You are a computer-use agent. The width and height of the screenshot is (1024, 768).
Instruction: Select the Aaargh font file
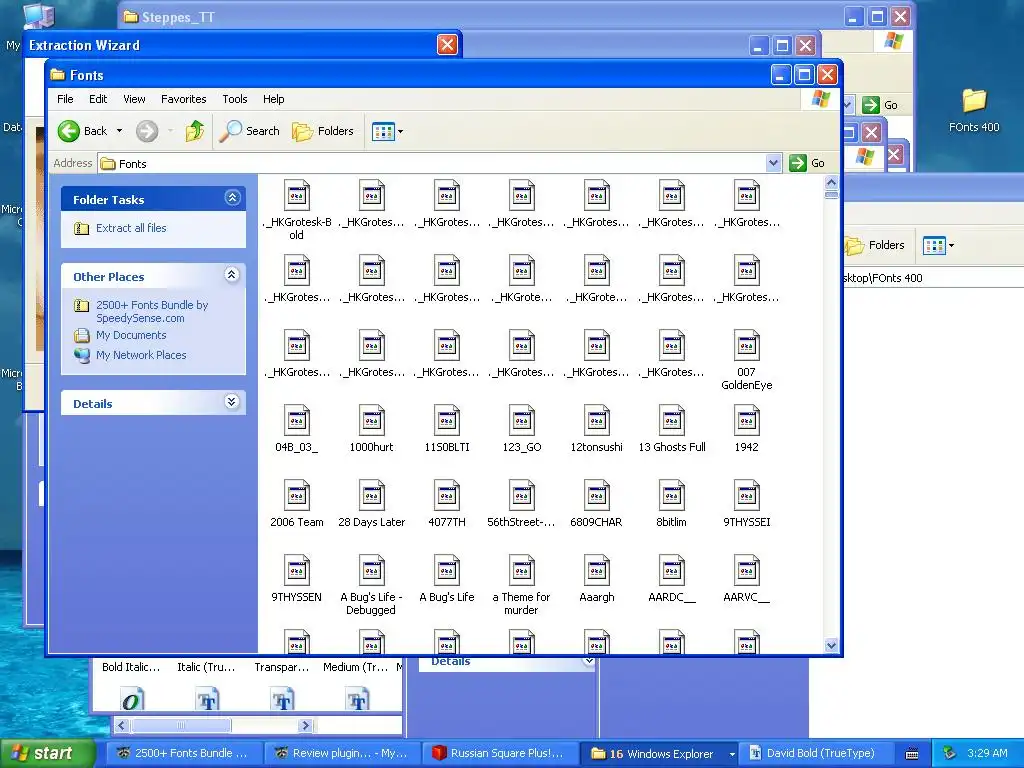pyautogui.click(x=596, y=579)
